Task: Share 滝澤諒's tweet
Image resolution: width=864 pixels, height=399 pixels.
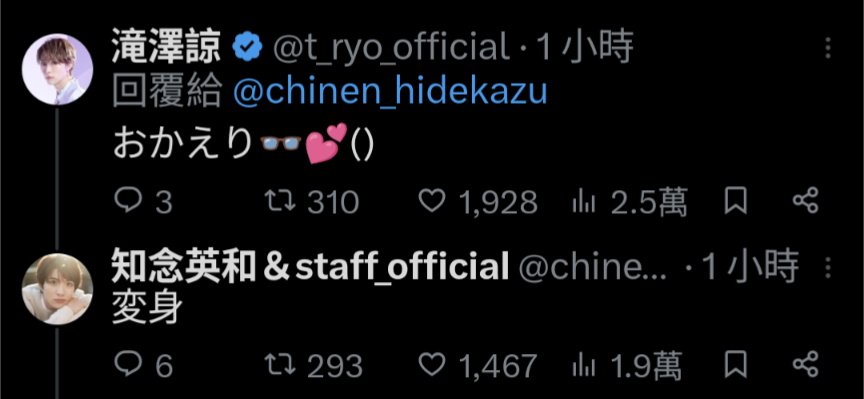Action: pyautogui.click(x=806, y=201)
